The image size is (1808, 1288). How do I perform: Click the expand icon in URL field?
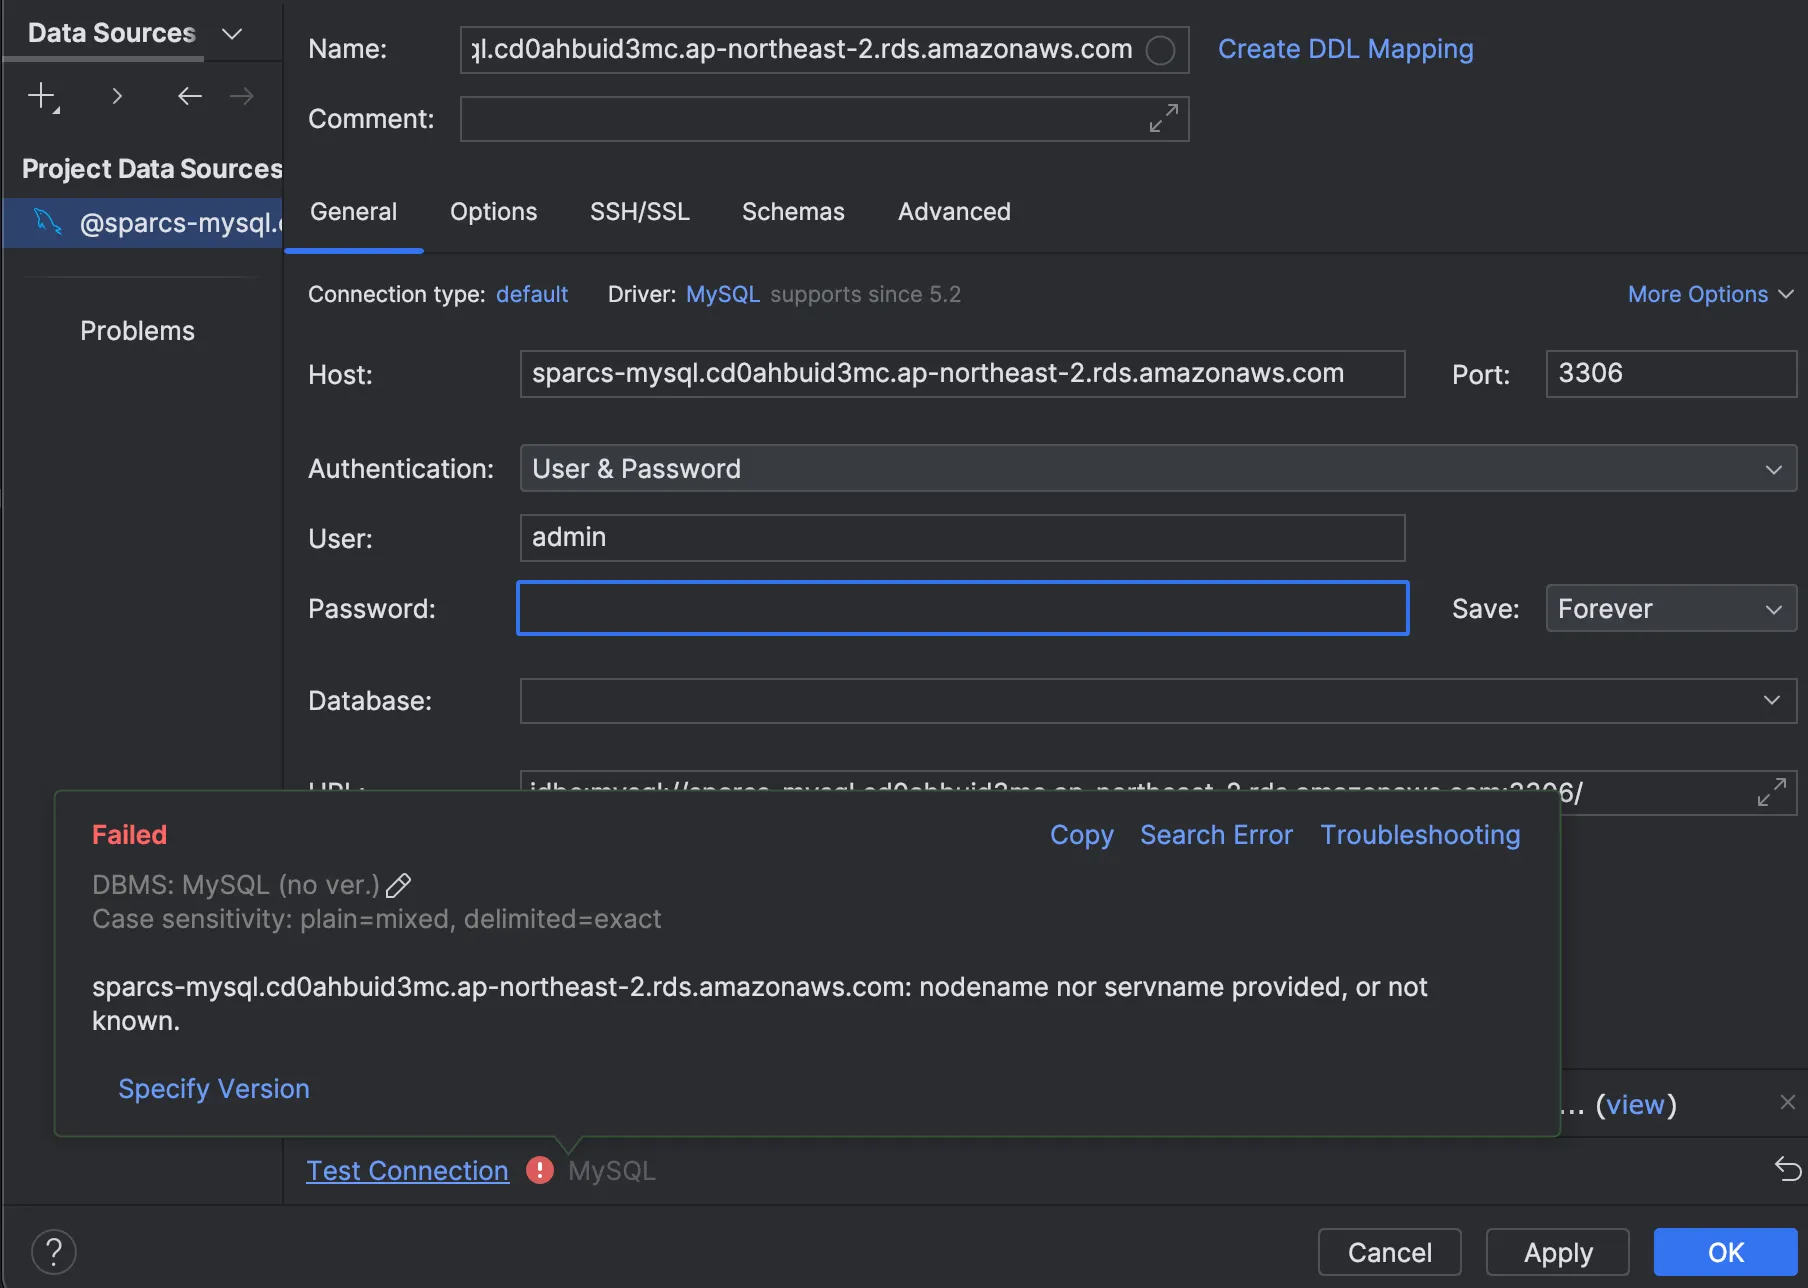click(1771, 793)
